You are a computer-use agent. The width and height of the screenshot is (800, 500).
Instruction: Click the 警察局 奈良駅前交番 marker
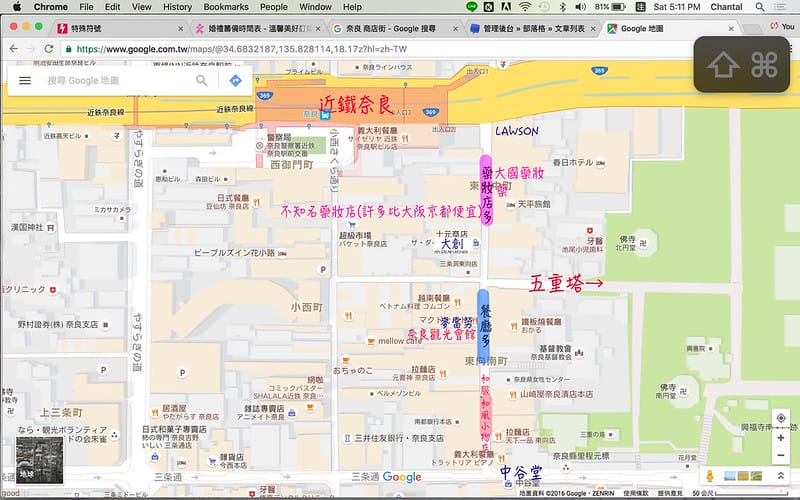click(260, 145)
